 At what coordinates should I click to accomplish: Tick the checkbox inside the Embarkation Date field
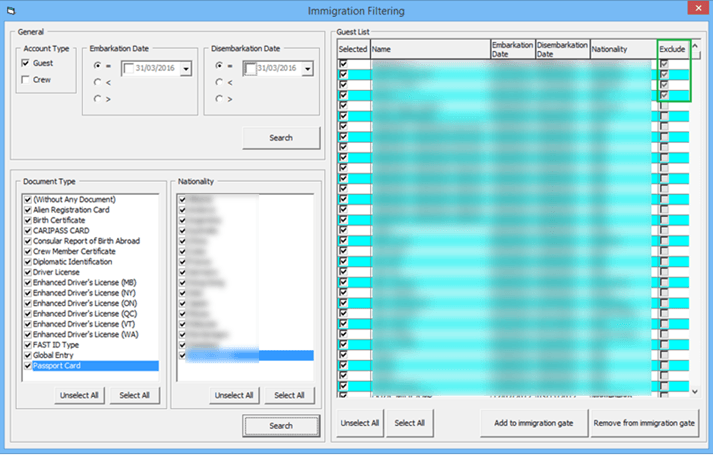[x=129, y=69]
